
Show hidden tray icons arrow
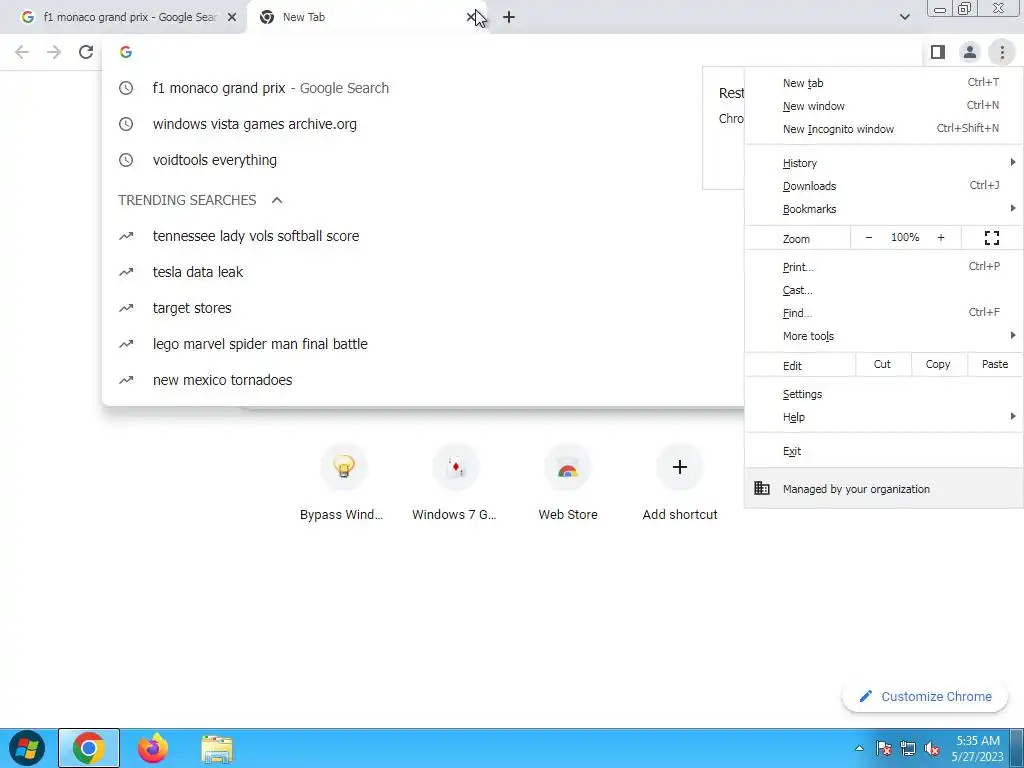point(859,748)
